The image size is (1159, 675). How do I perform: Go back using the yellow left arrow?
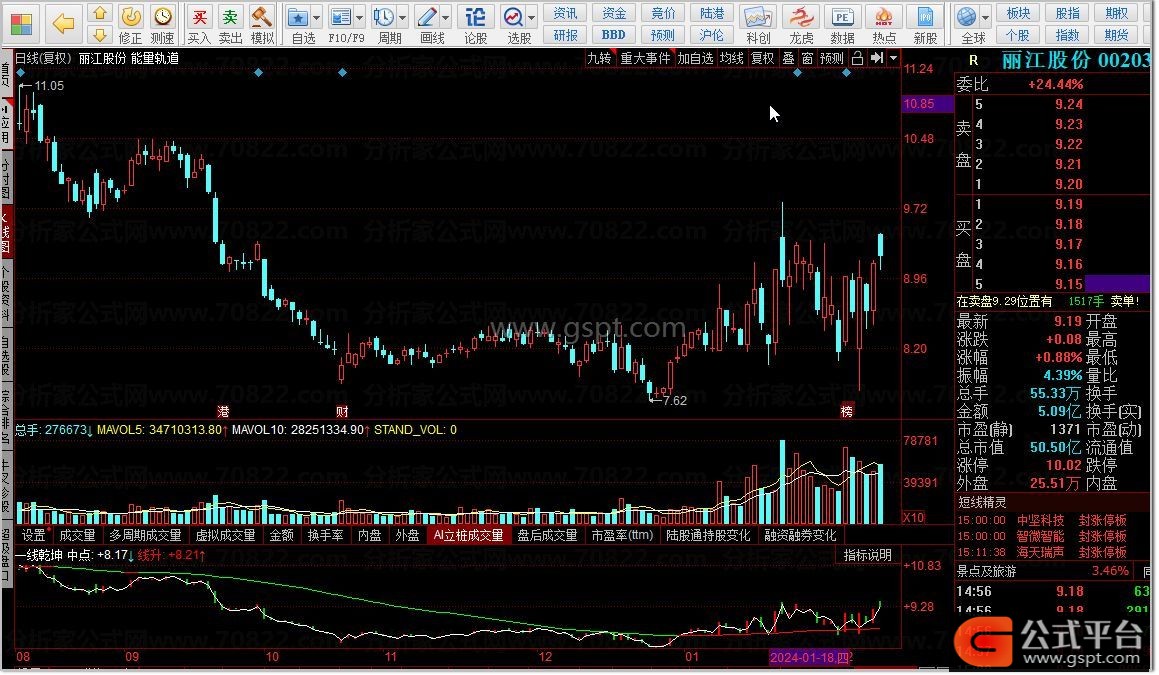tap(64, 24)
